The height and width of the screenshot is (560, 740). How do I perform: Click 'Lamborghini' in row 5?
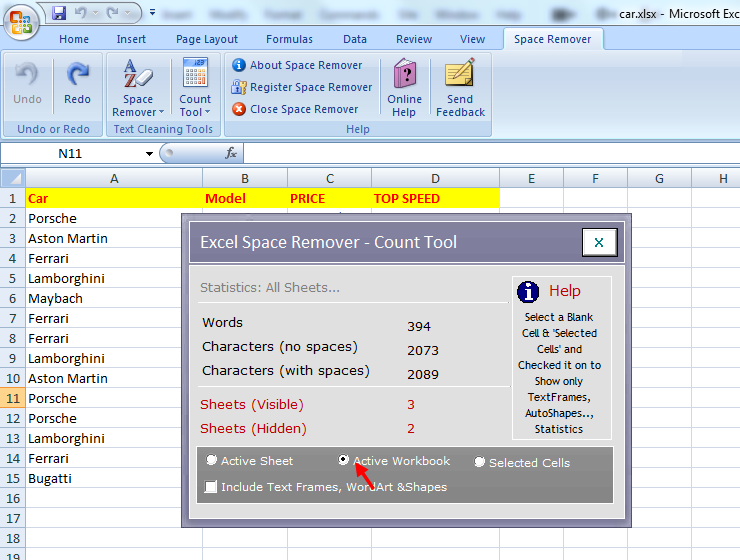coord(104,278)
